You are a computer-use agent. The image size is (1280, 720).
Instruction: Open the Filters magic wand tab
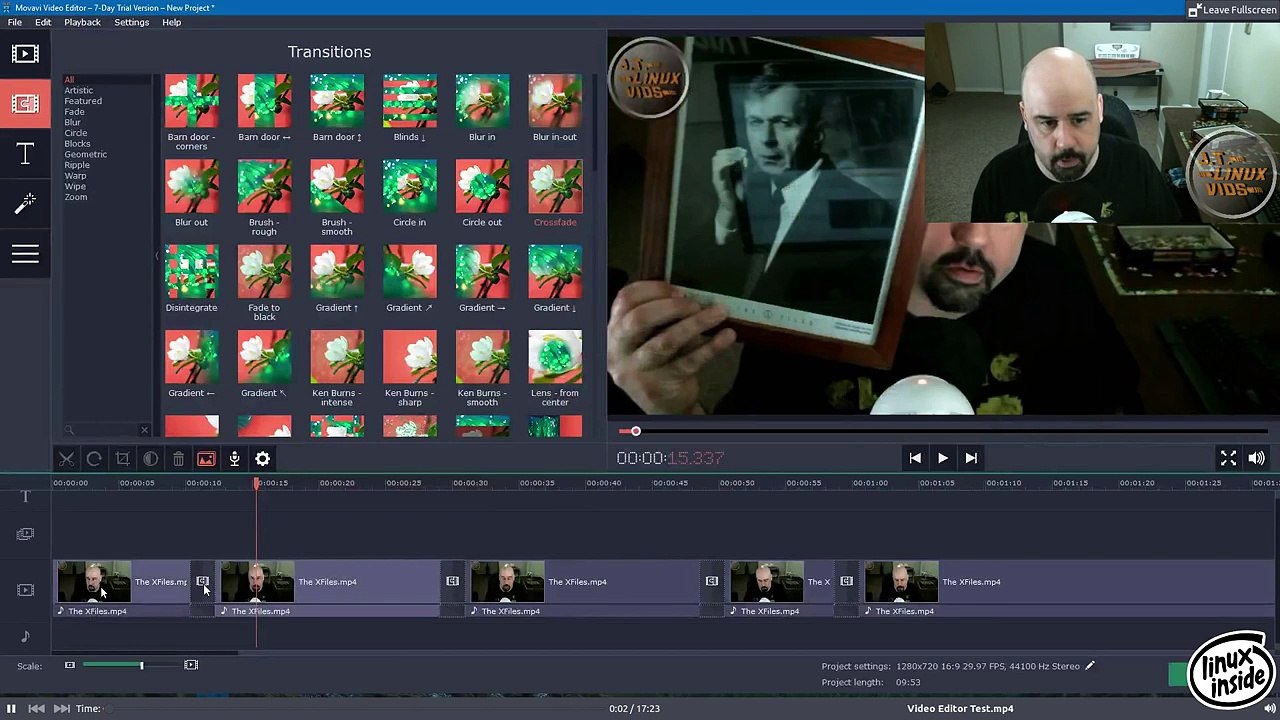tap(25, 204)
